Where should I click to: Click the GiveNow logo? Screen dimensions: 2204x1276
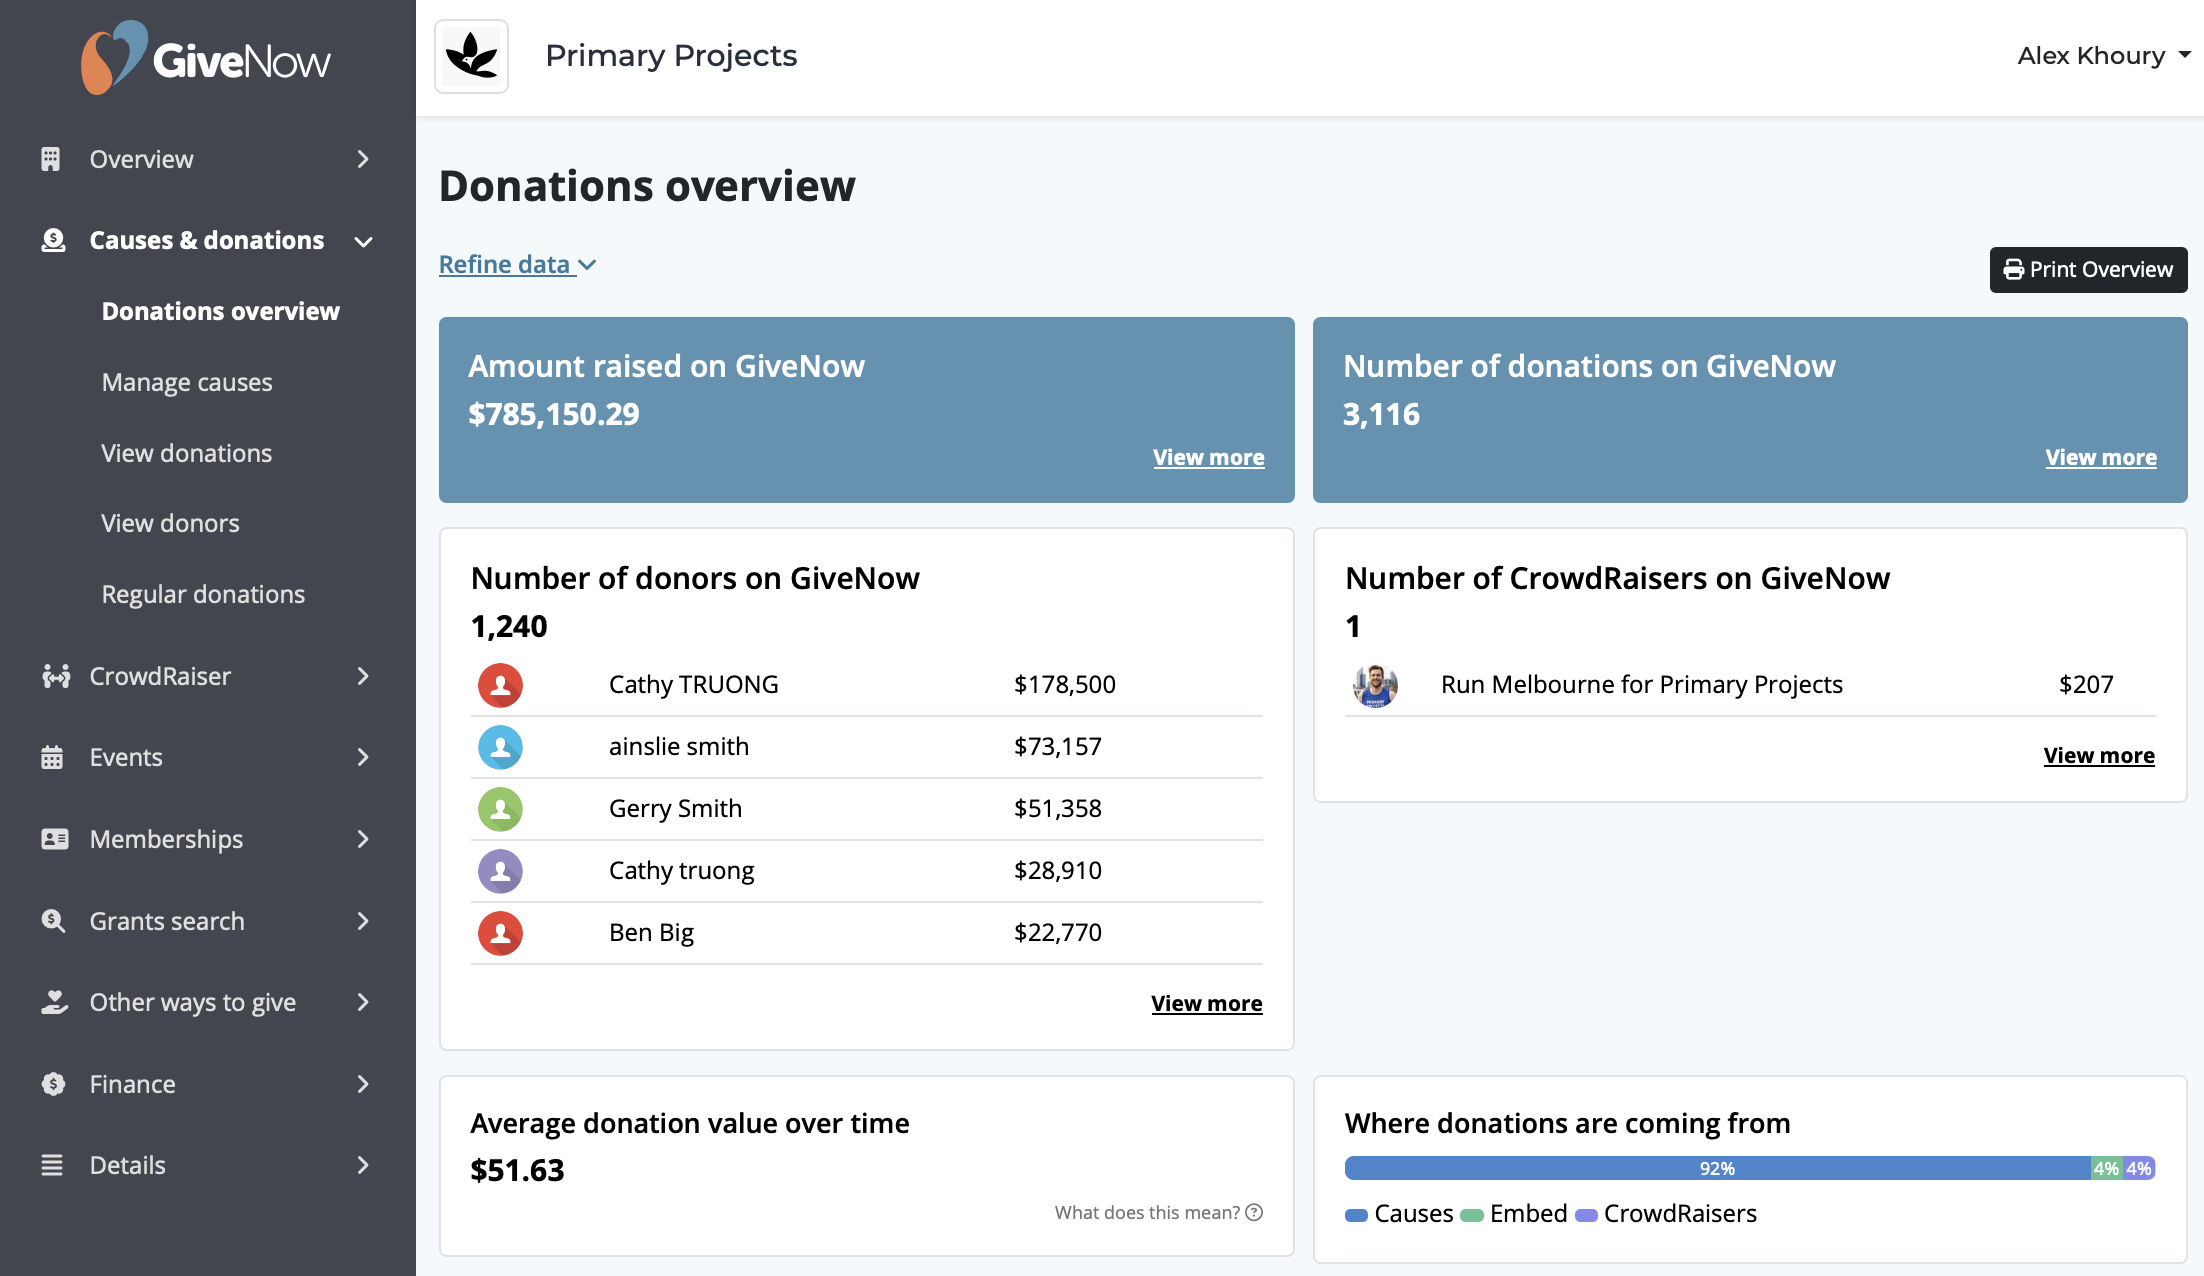(206, 58)
